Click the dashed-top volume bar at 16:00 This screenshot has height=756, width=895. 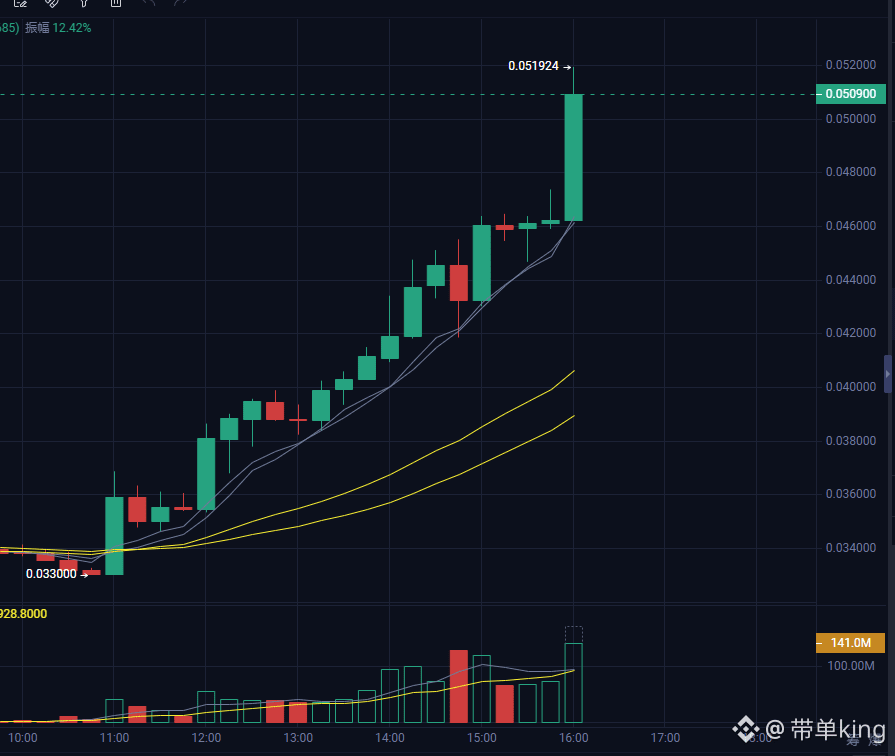pos(574,674)
